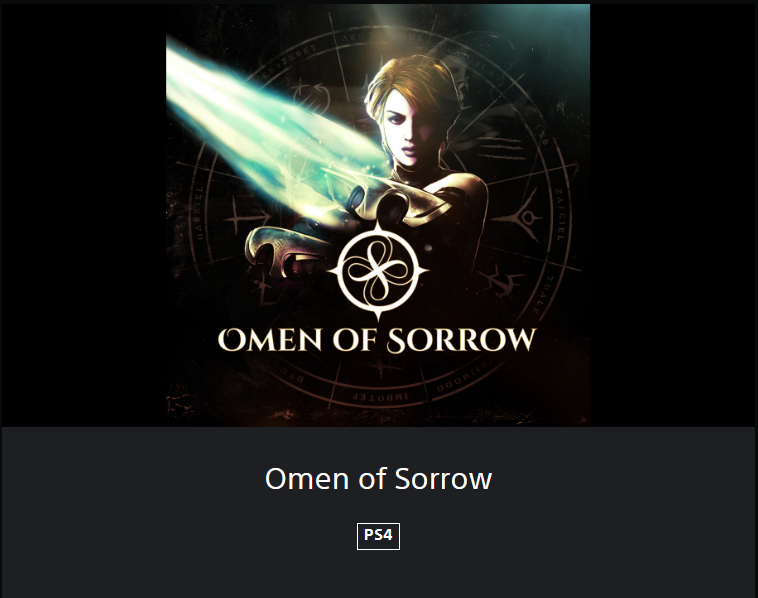The image size is (758, 598).
Task: Click the dark panel below the PS4 badge
Action: point(378,575)
